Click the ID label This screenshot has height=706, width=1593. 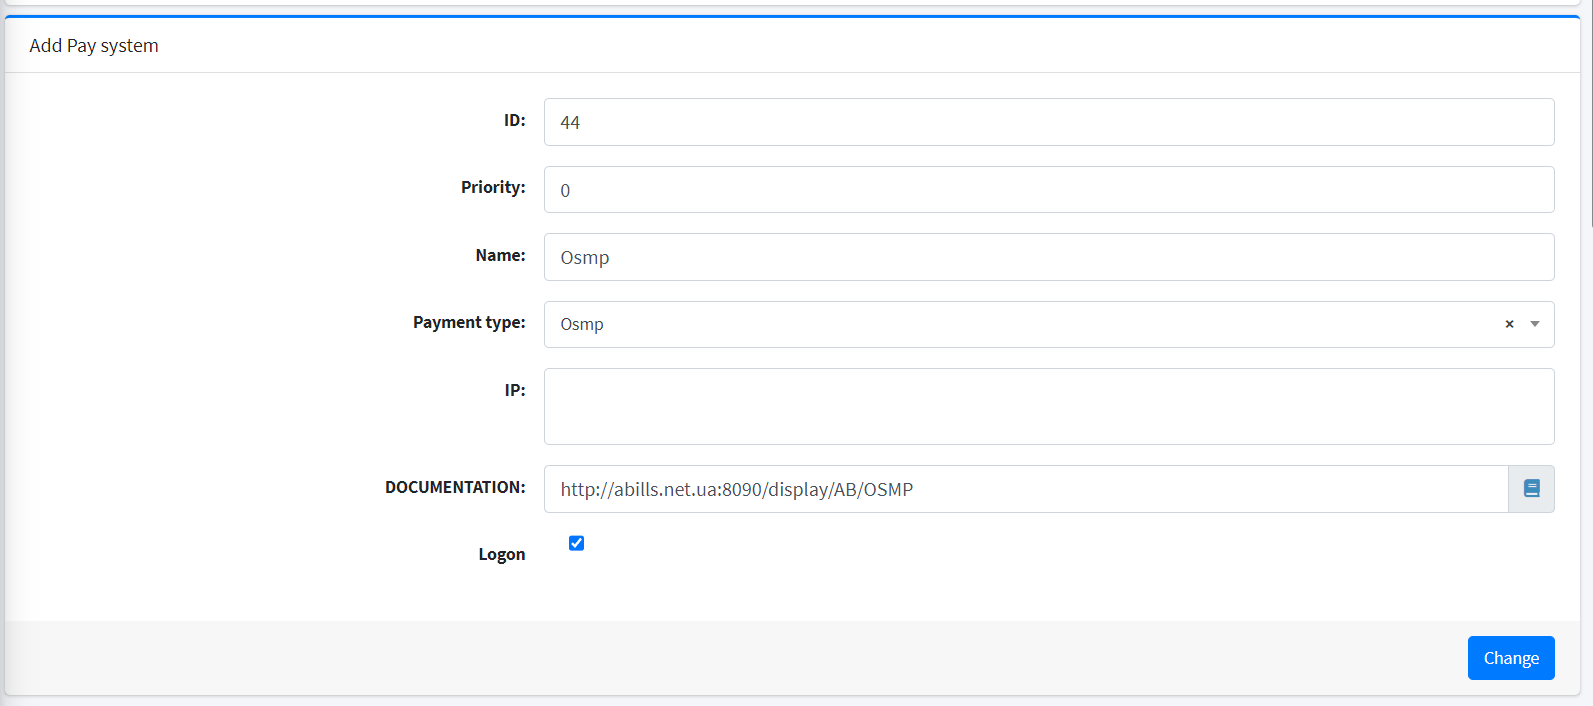click(514, 120)
